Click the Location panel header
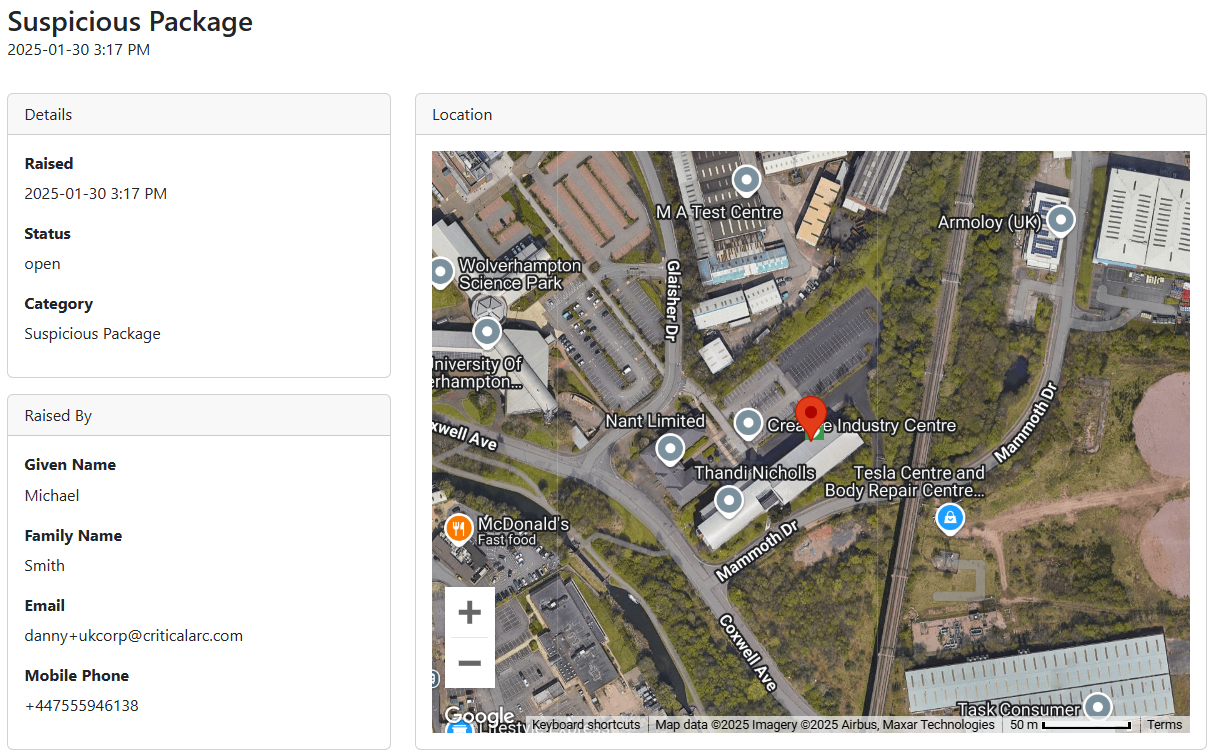Viewport: 1217px width, 756px height. (811, 115)
